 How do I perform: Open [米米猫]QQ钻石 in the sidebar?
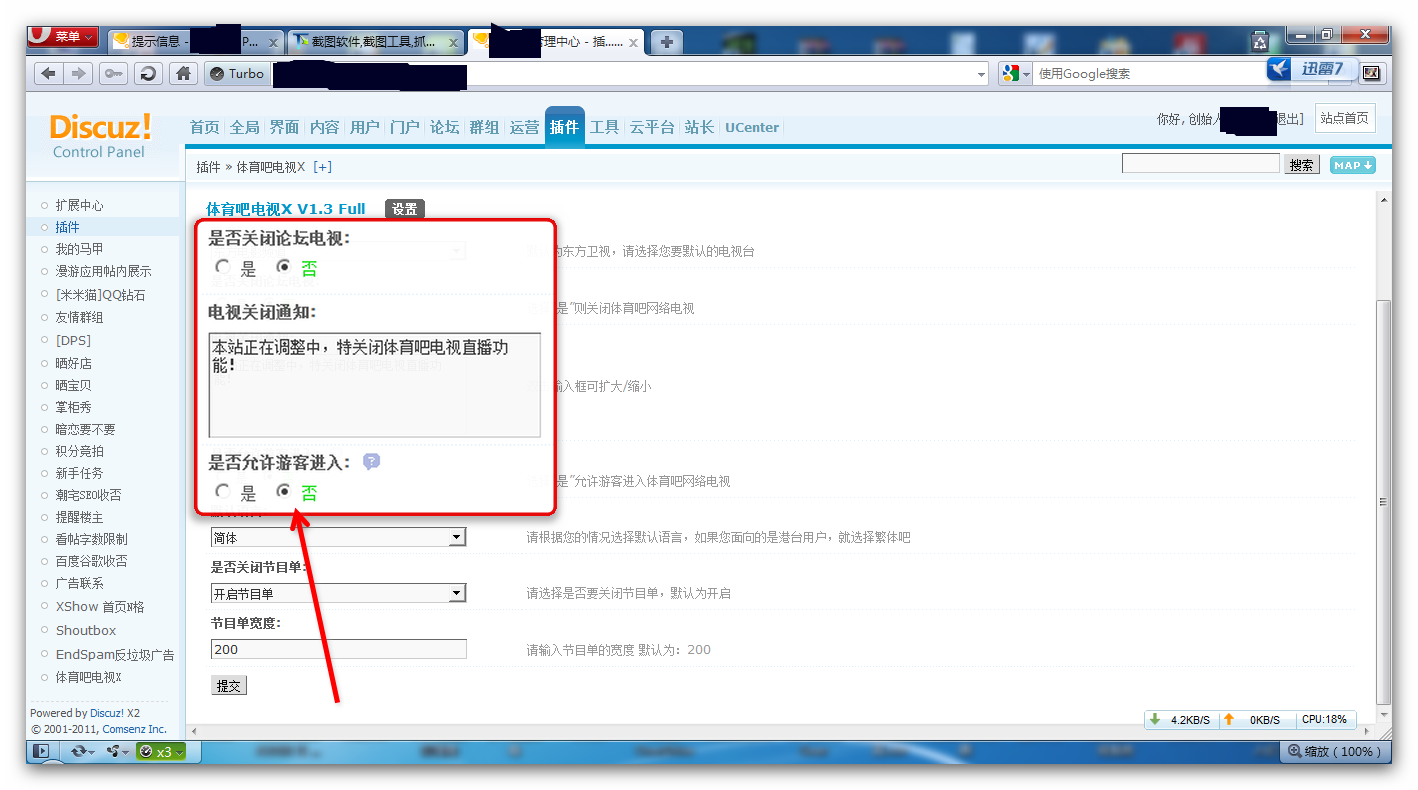pos(100,295)
